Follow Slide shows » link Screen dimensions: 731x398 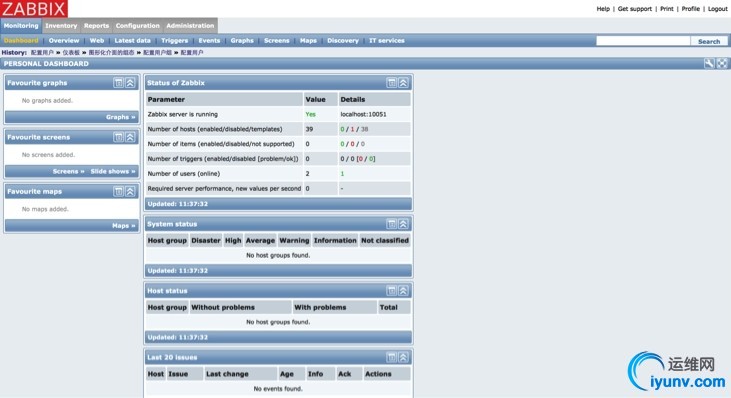[x=113, y=172]
